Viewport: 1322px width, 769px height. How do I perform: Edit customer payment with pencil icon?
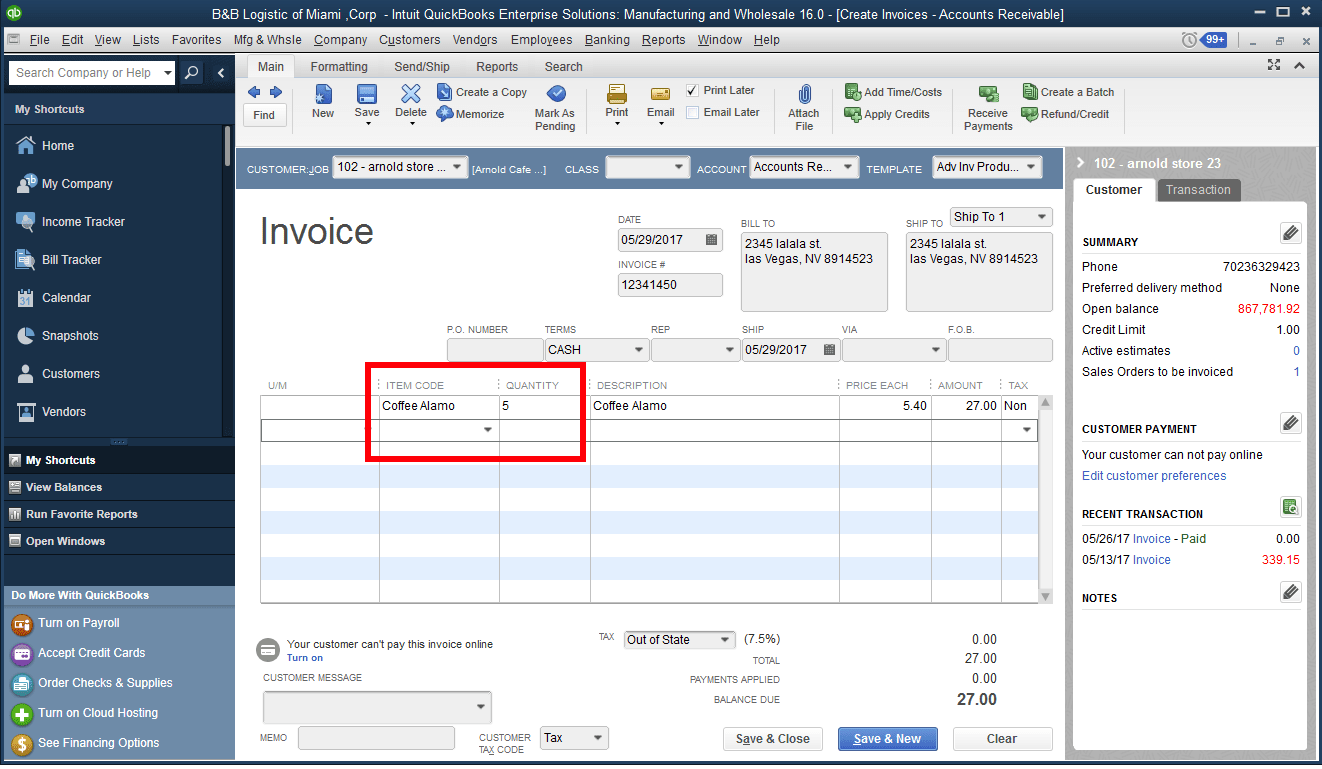point(1290,422)
